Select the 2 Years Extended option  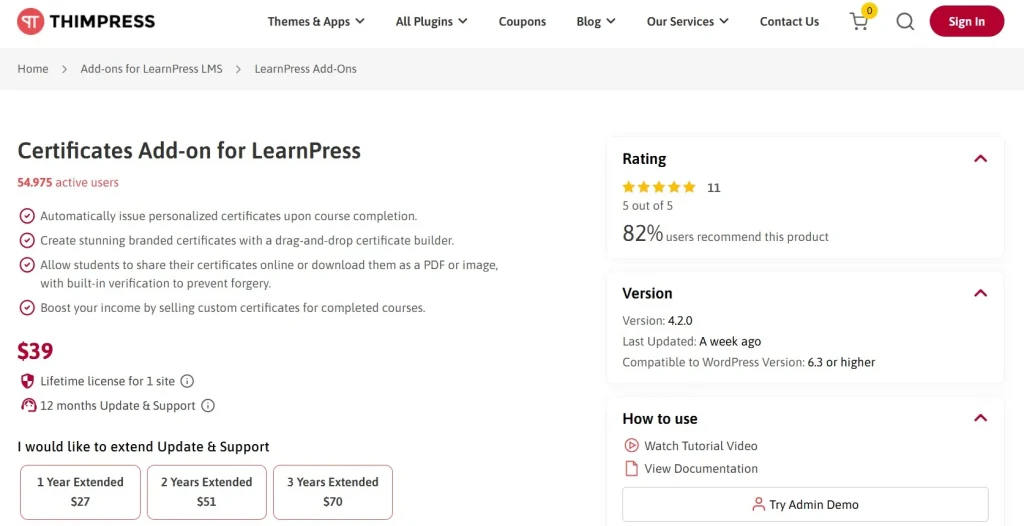[206, 492]
